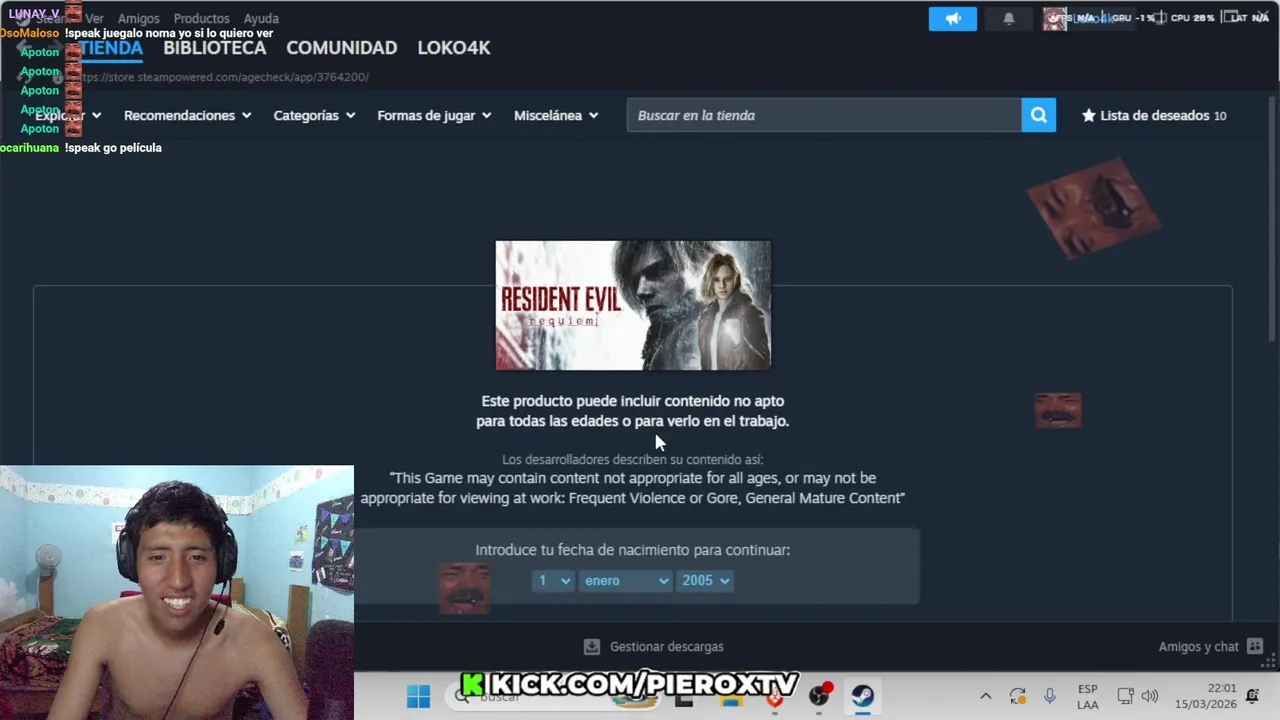Screen dimensions: 1280x720
Task: Expand the Formas de jugar menu
Action: tap(434, 115)
